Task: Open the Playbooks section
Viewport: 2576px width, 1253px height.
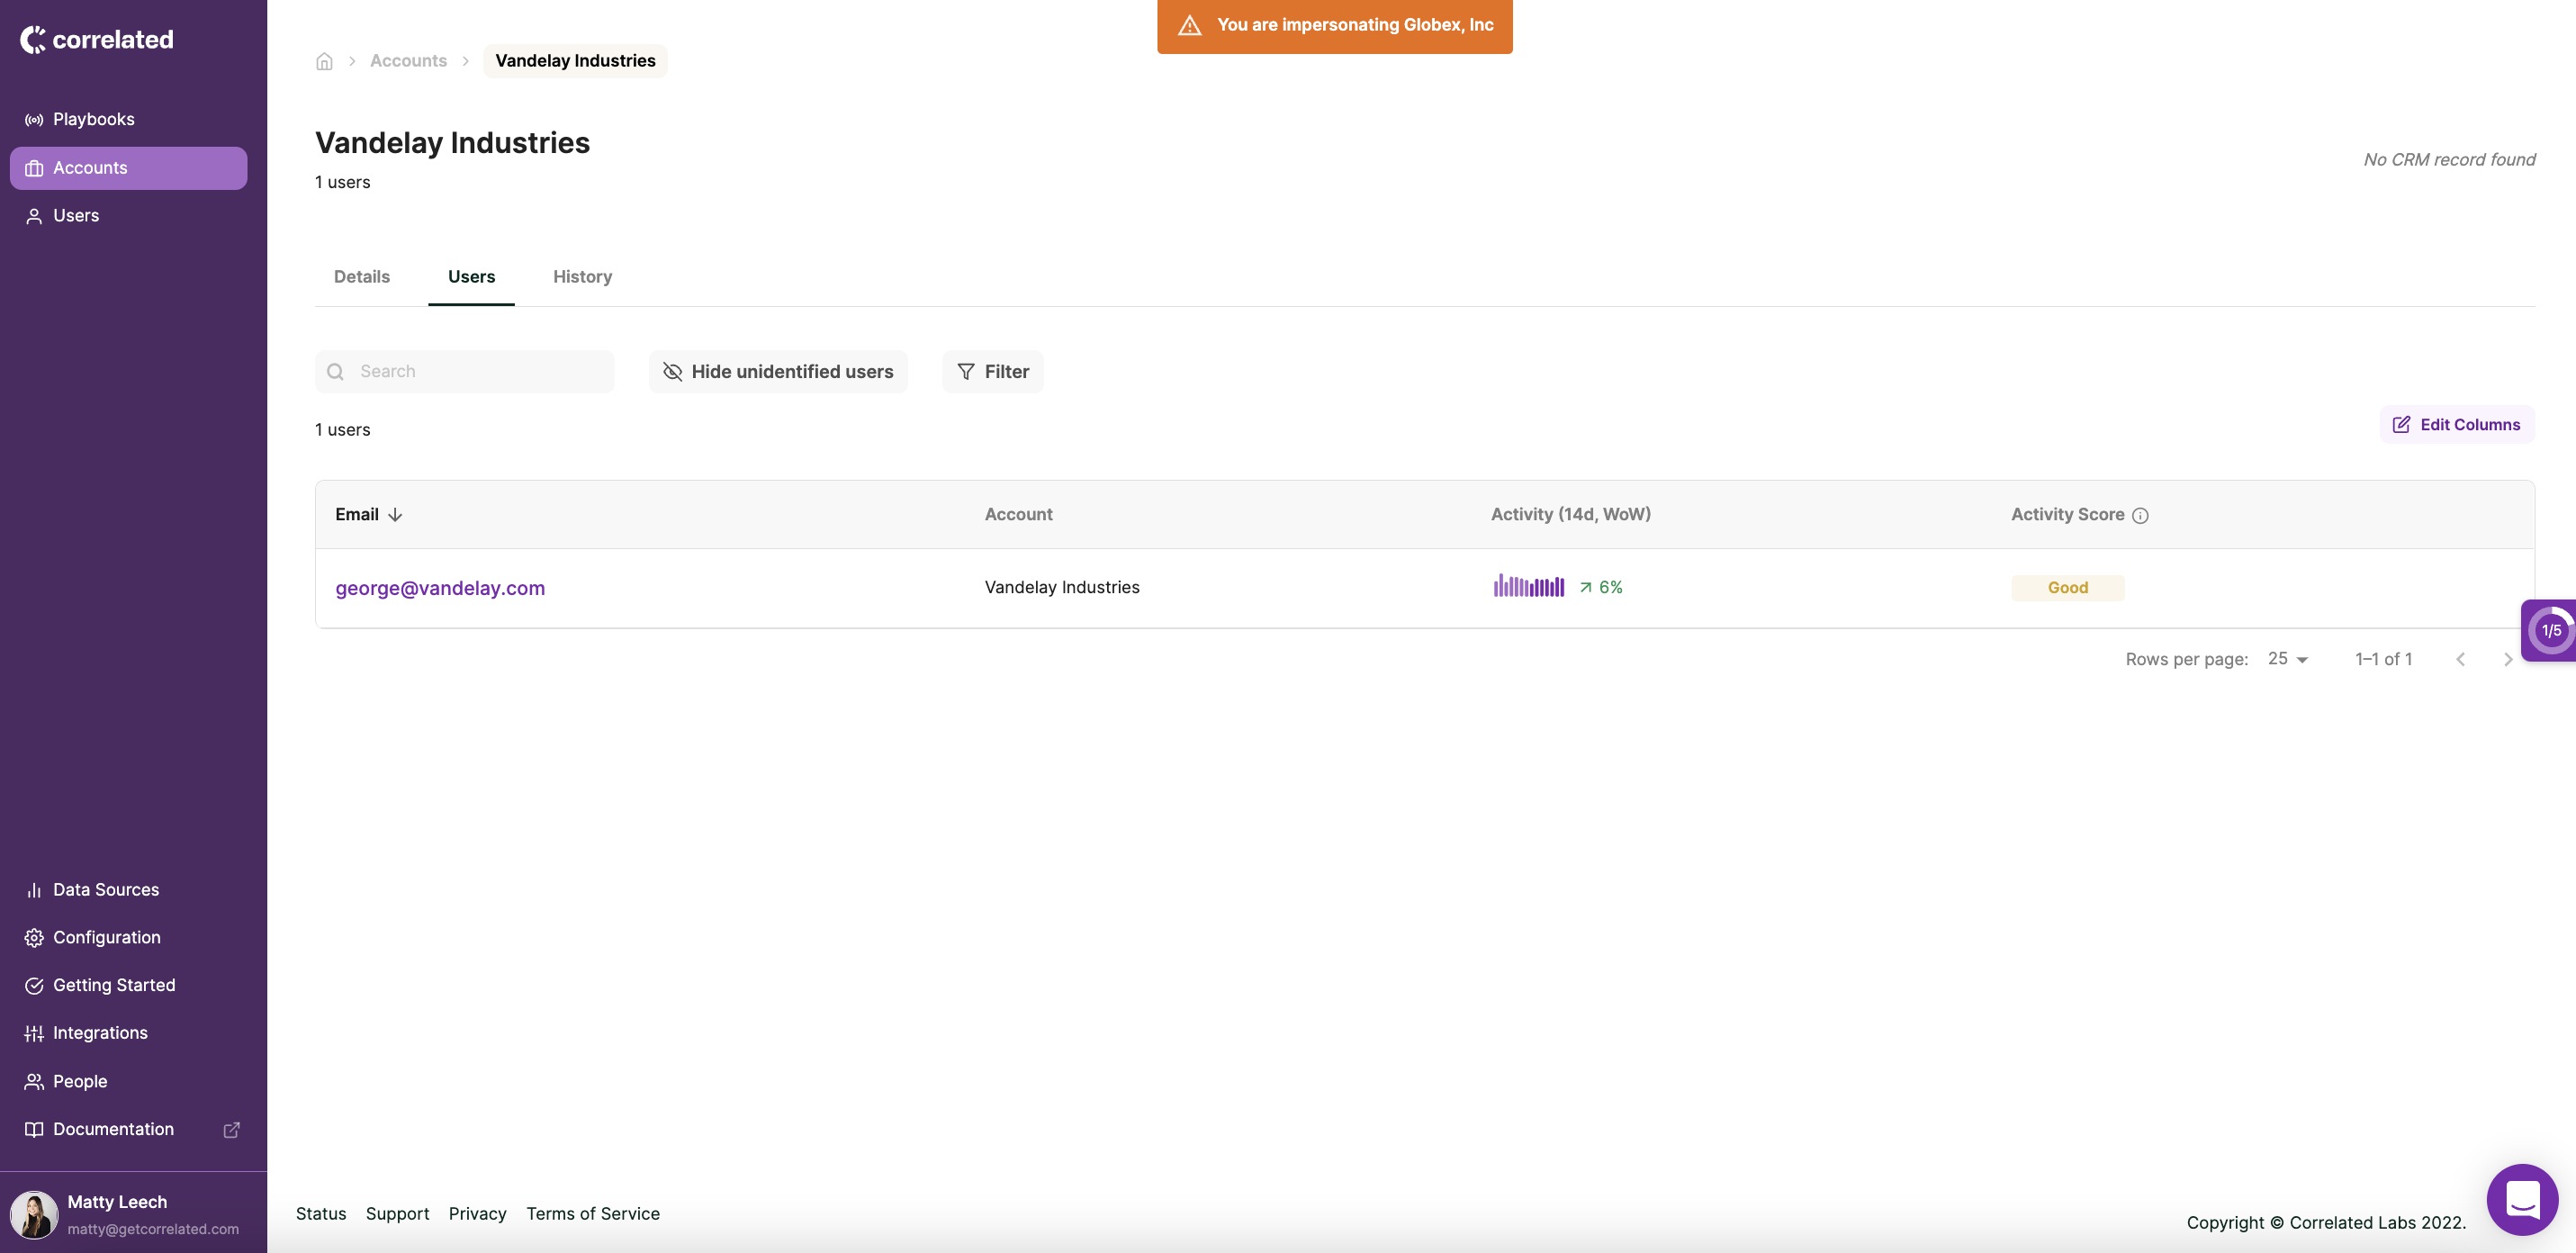Action: pyautogui.click(x=93, y=119)
